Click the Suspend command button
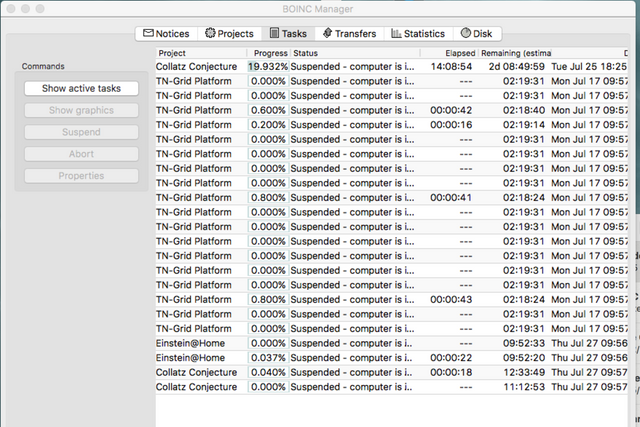This screenshot has height=427, width=640. 81,132
